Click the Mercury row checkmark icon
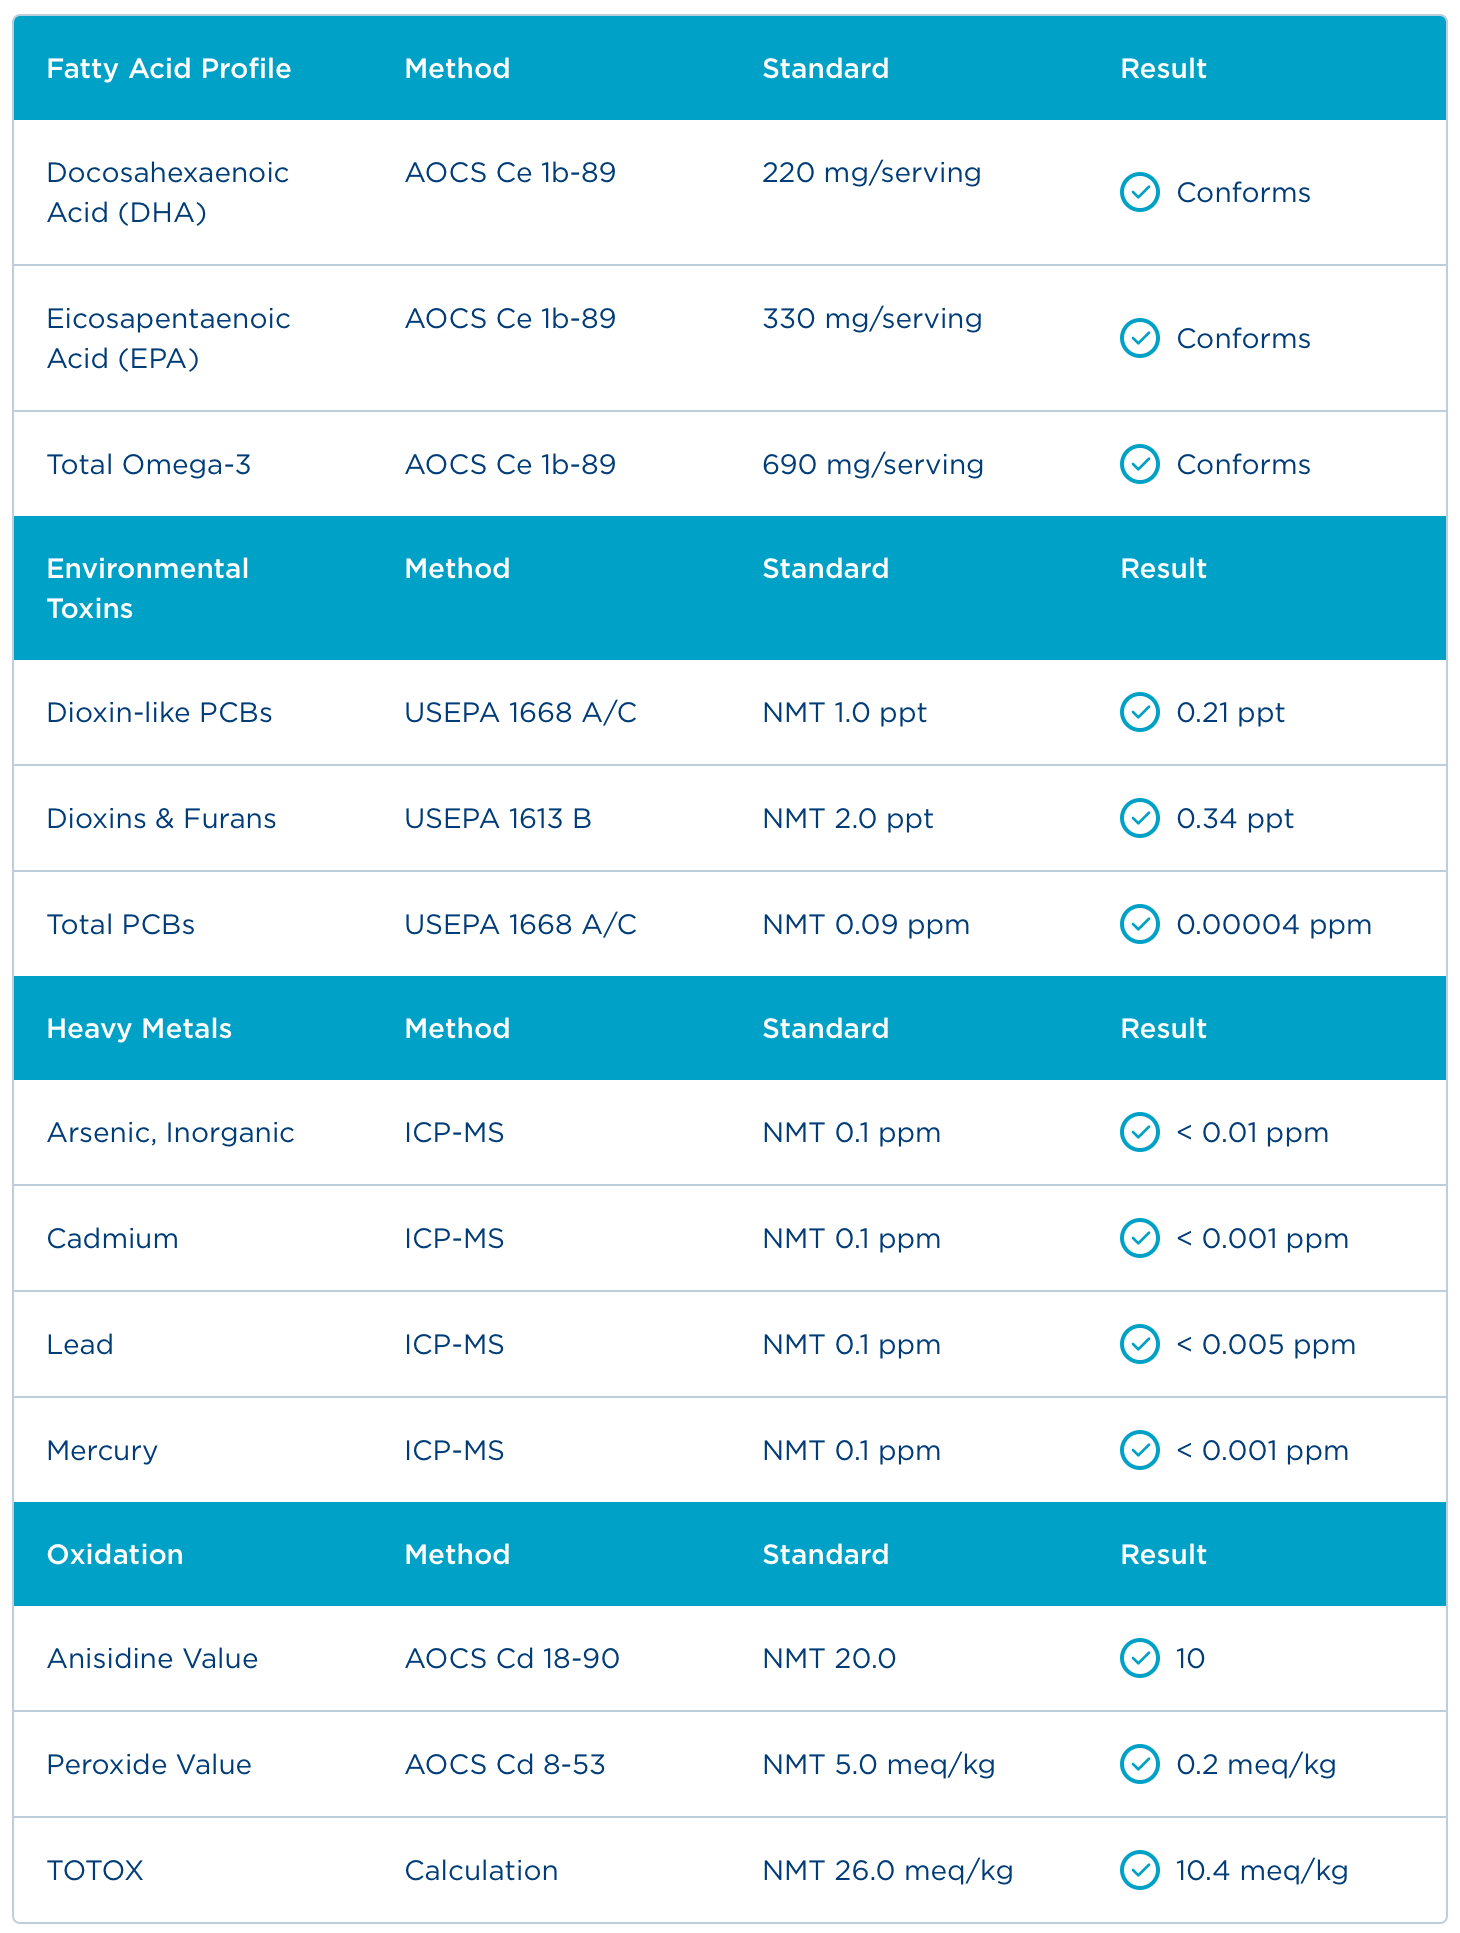Viewport: 1460px width, 1933px height. point(1139,1450)
